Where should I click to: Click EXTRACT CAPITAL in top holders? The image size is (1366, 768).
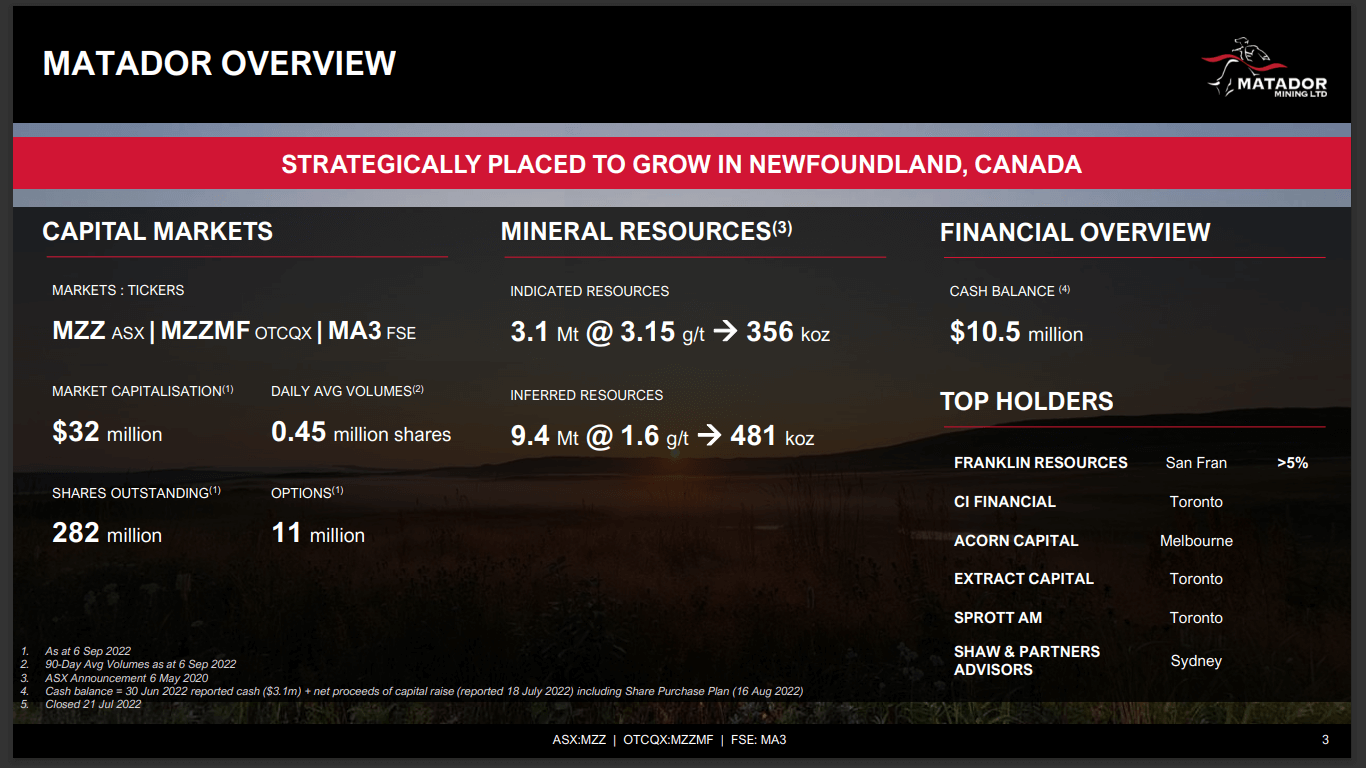(1024, 579)
